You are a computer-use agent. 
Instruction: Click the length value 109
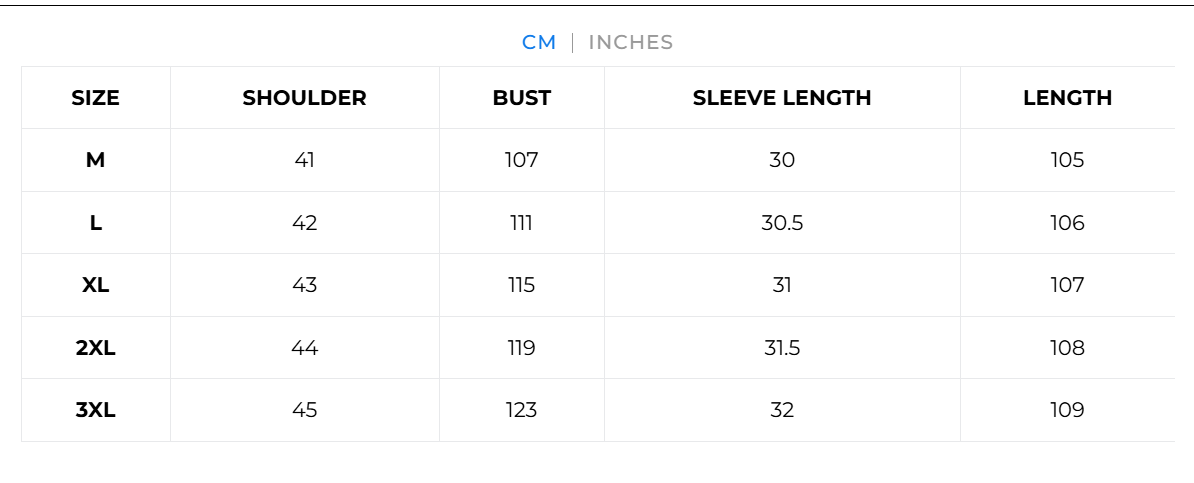coord(1067,410)
